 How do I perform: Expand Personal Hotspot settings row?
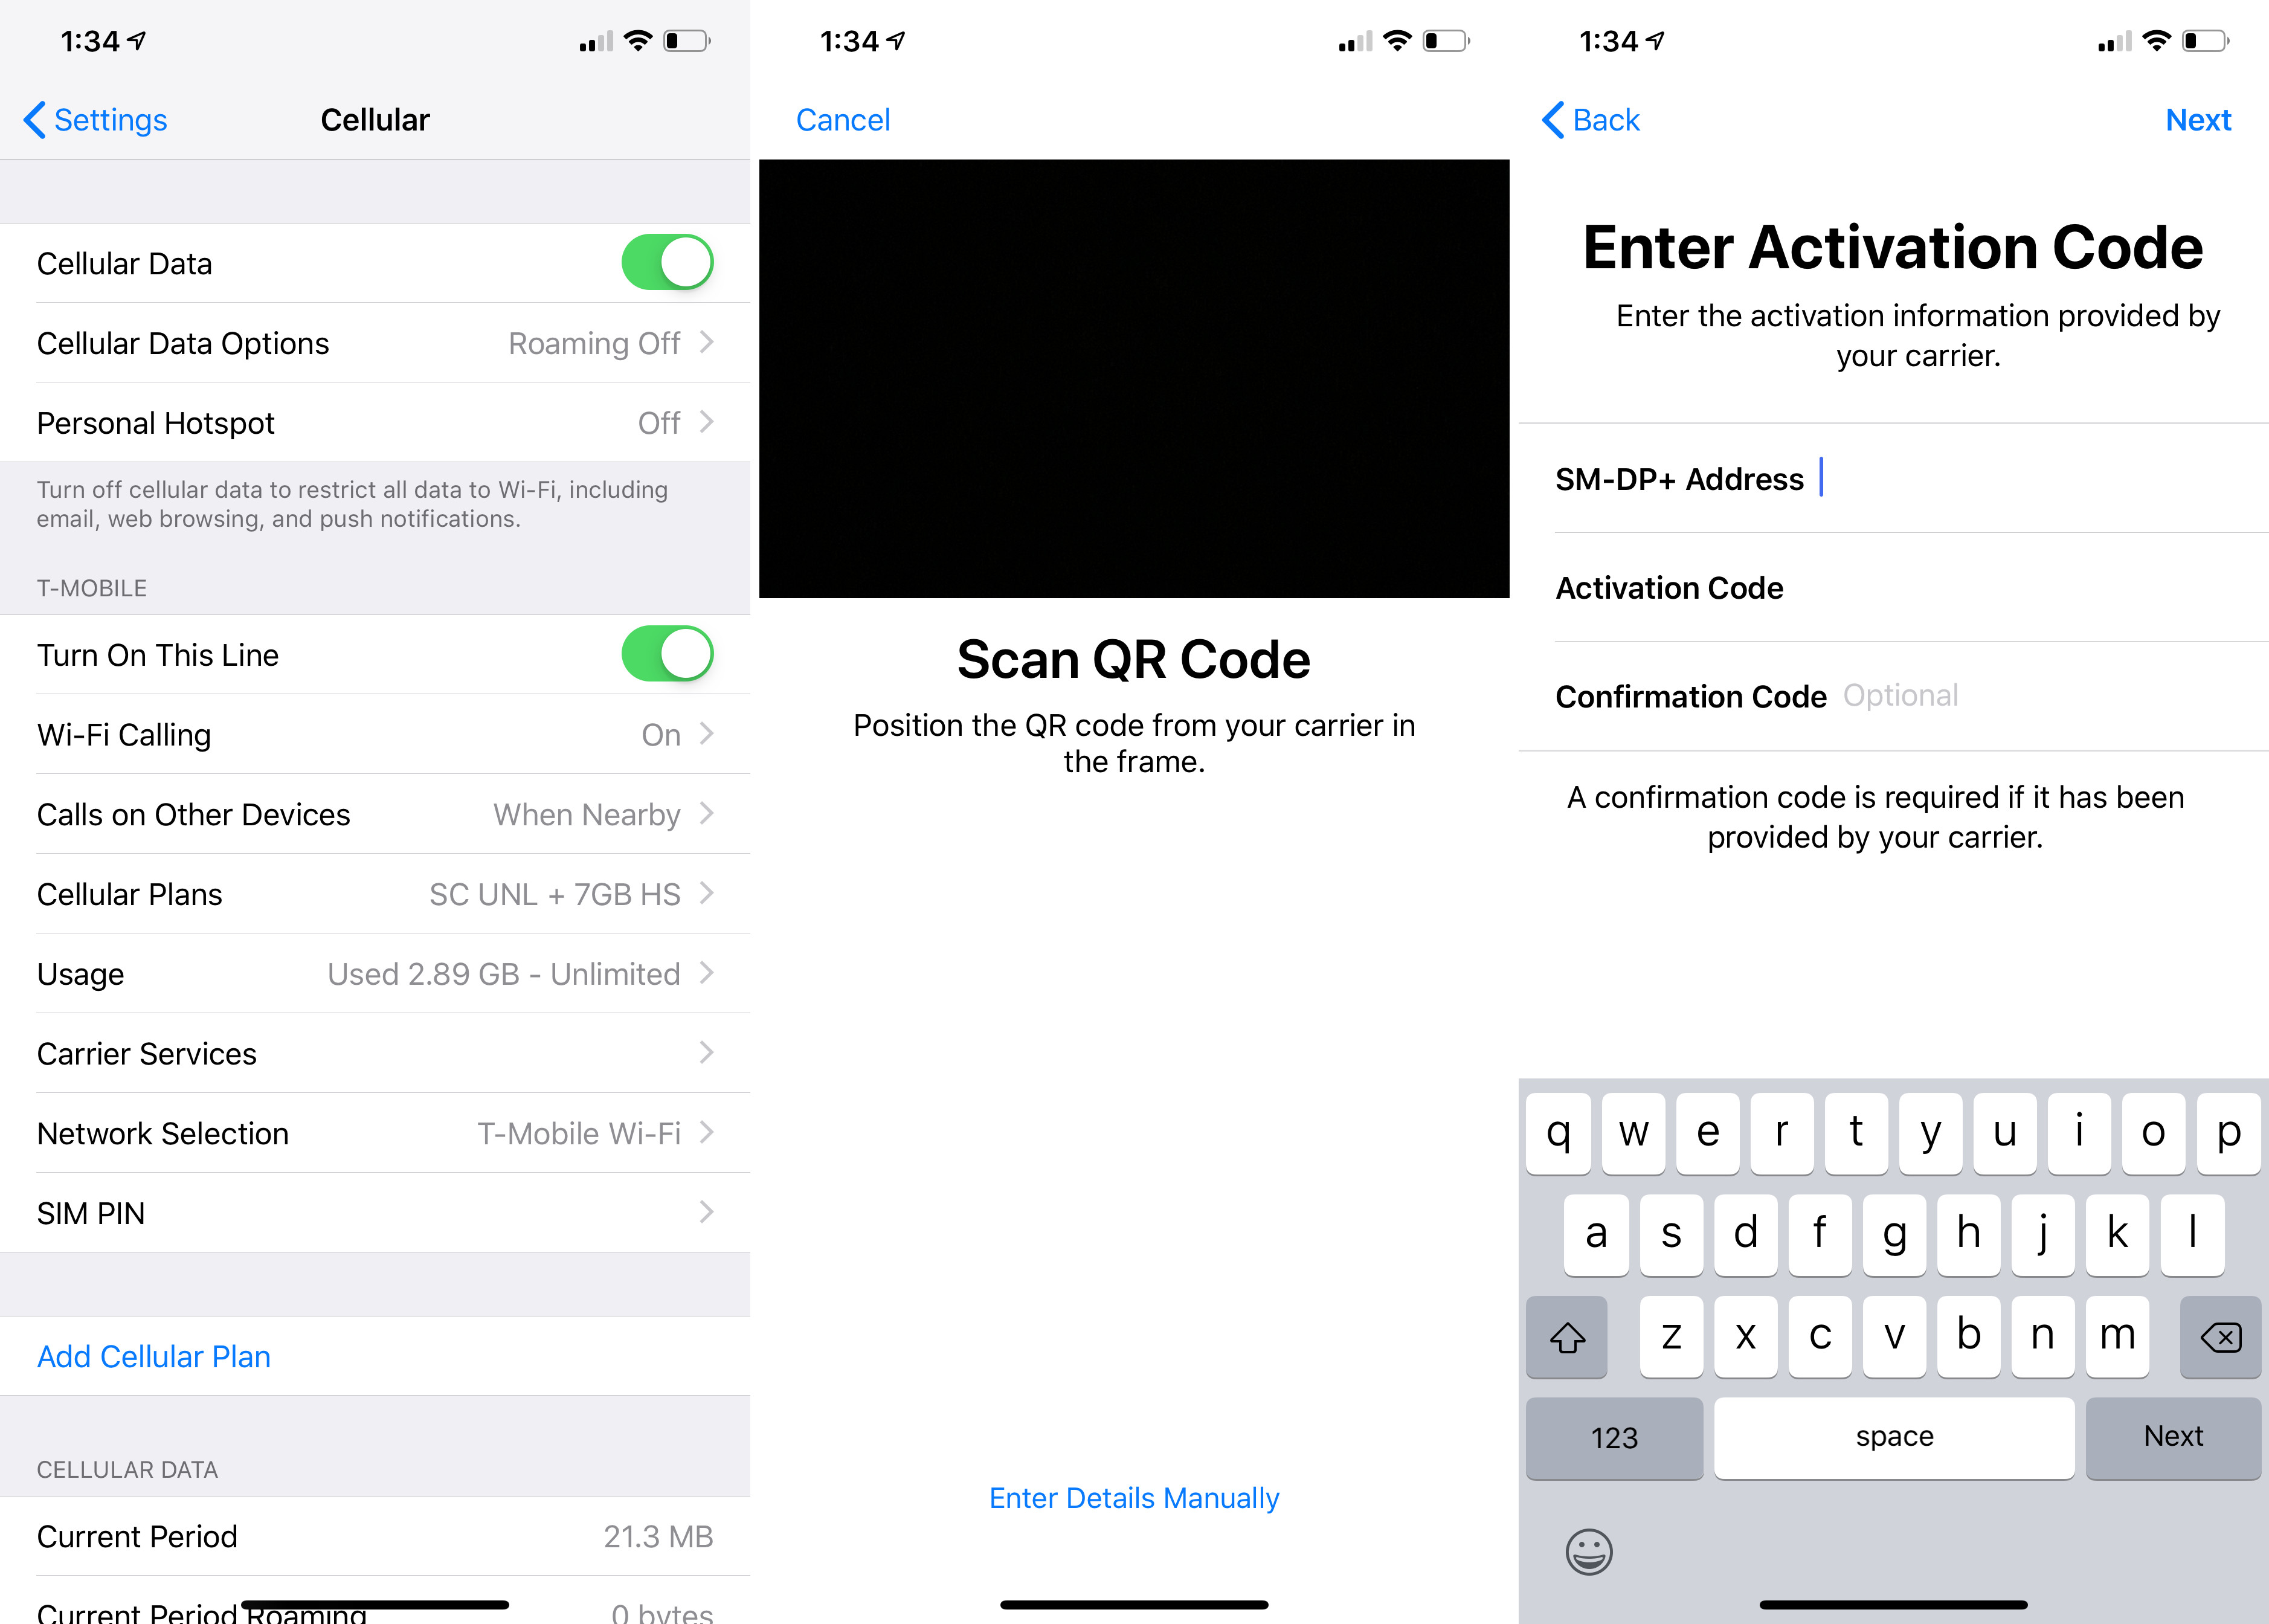(376, 422)
